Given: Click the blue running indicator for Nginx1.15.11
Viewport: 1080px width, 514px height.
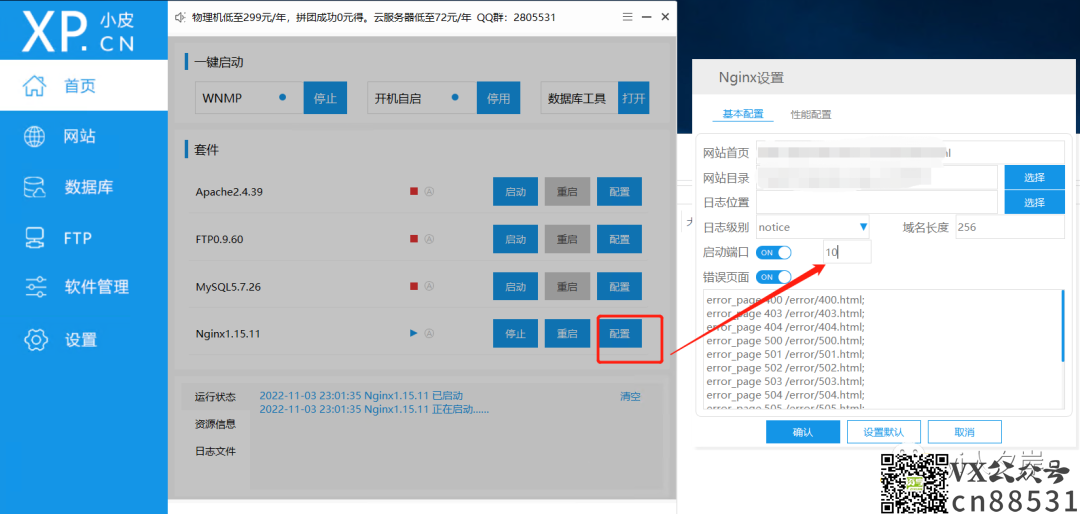Looking at the screenshot, I should [414, 333].
